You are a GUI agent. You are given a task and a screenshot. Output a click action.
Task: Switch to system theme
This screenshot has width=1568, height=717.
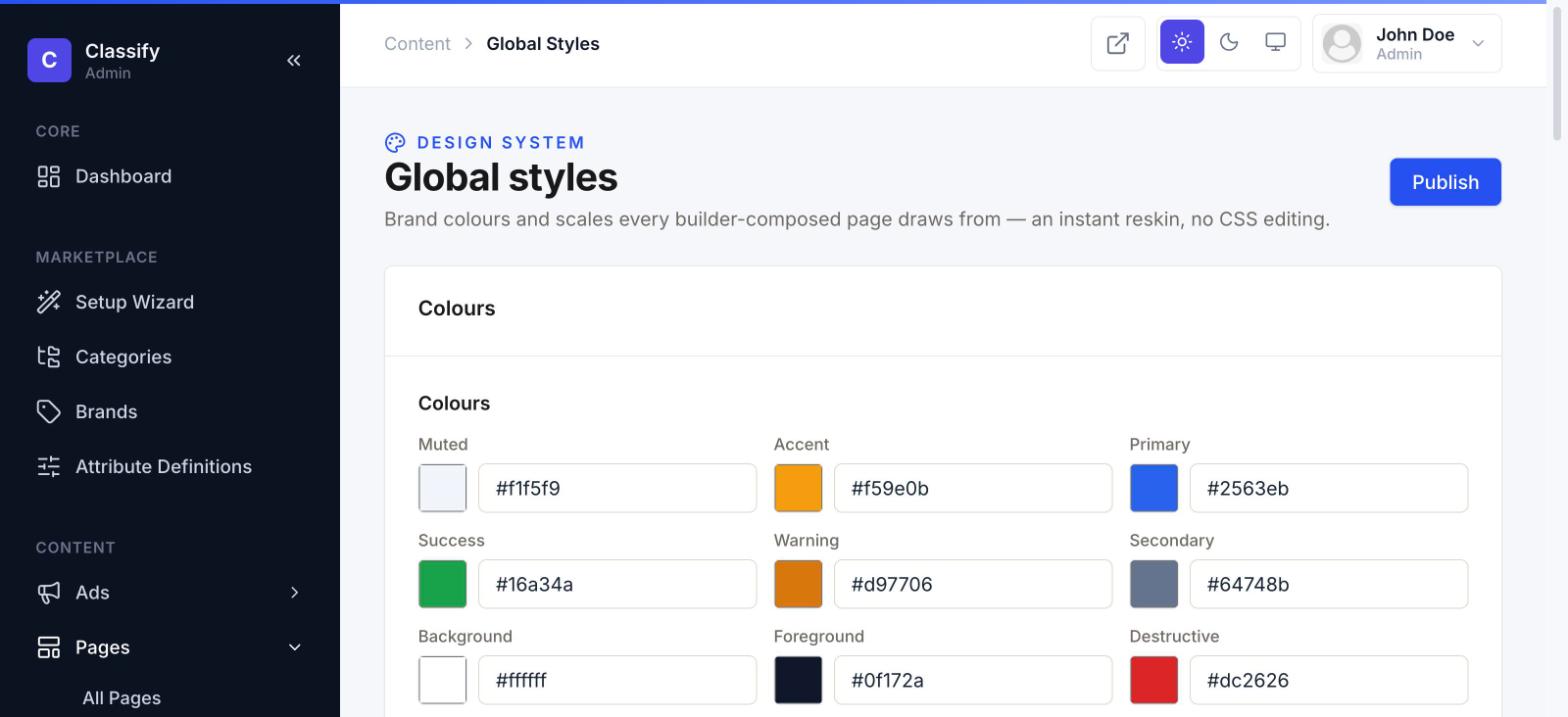1275,42
